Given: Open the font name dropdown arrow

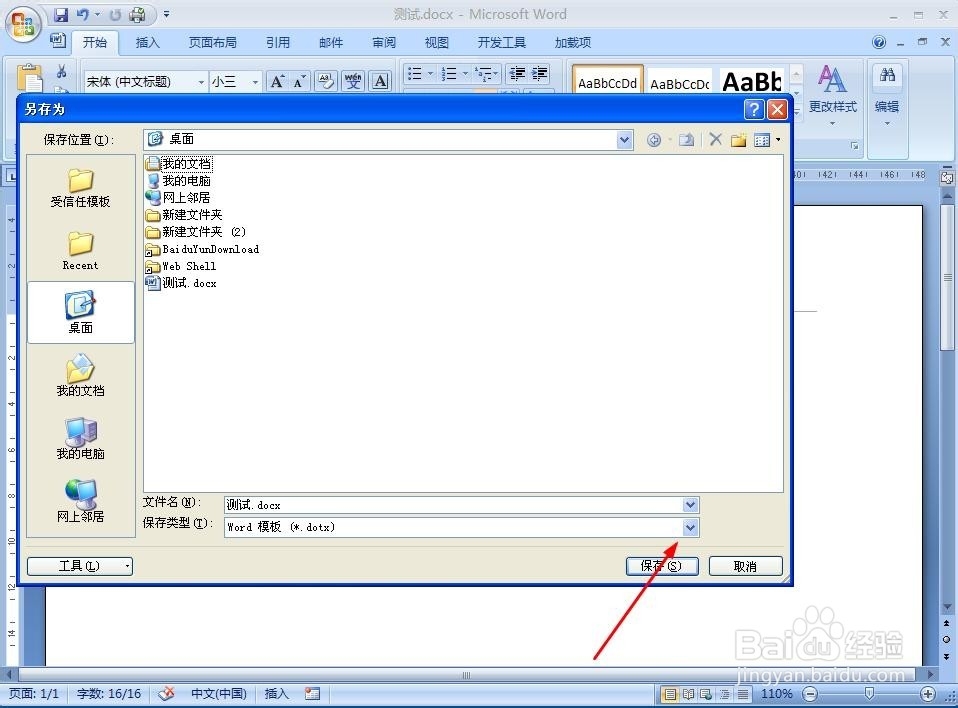Looking at the screenshot, I should point(200,82).
